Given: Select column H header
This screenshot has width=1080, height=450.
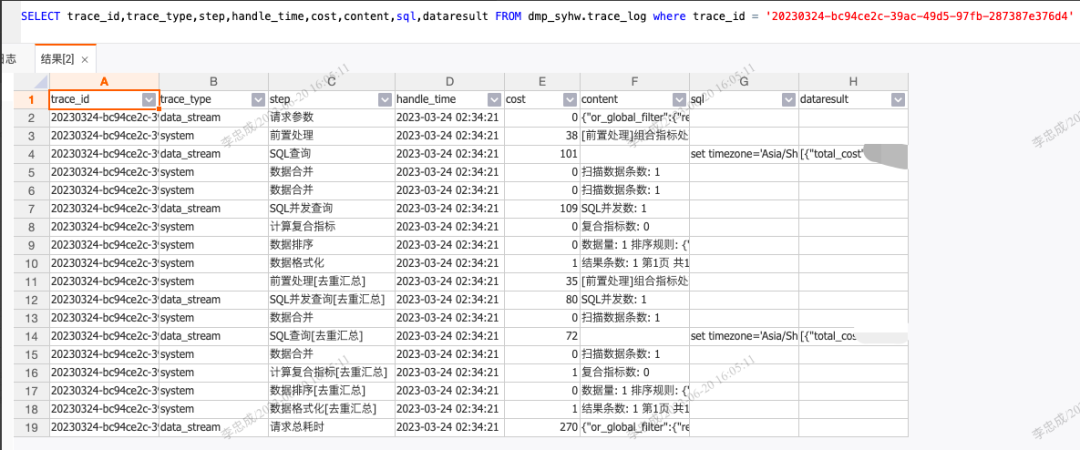Looking at the screenshot, I should click(853, 81).
